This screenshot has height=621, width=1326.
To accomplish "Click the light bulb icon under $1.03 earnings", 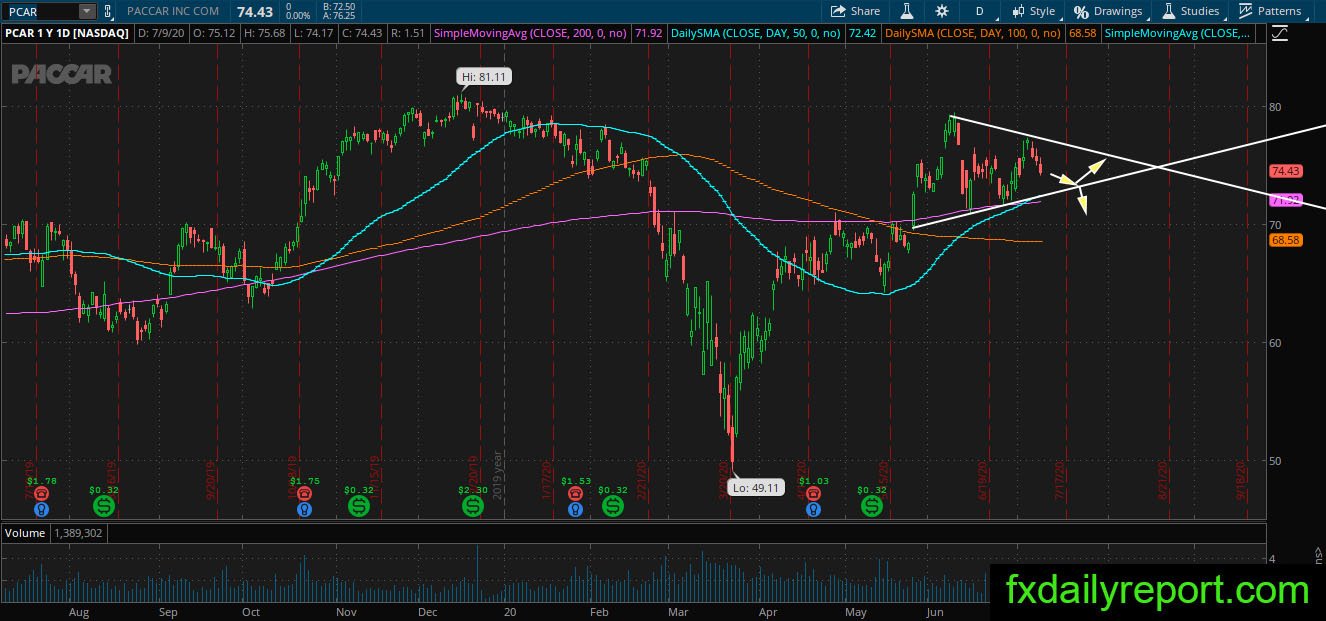I will (x=814, y=509).
